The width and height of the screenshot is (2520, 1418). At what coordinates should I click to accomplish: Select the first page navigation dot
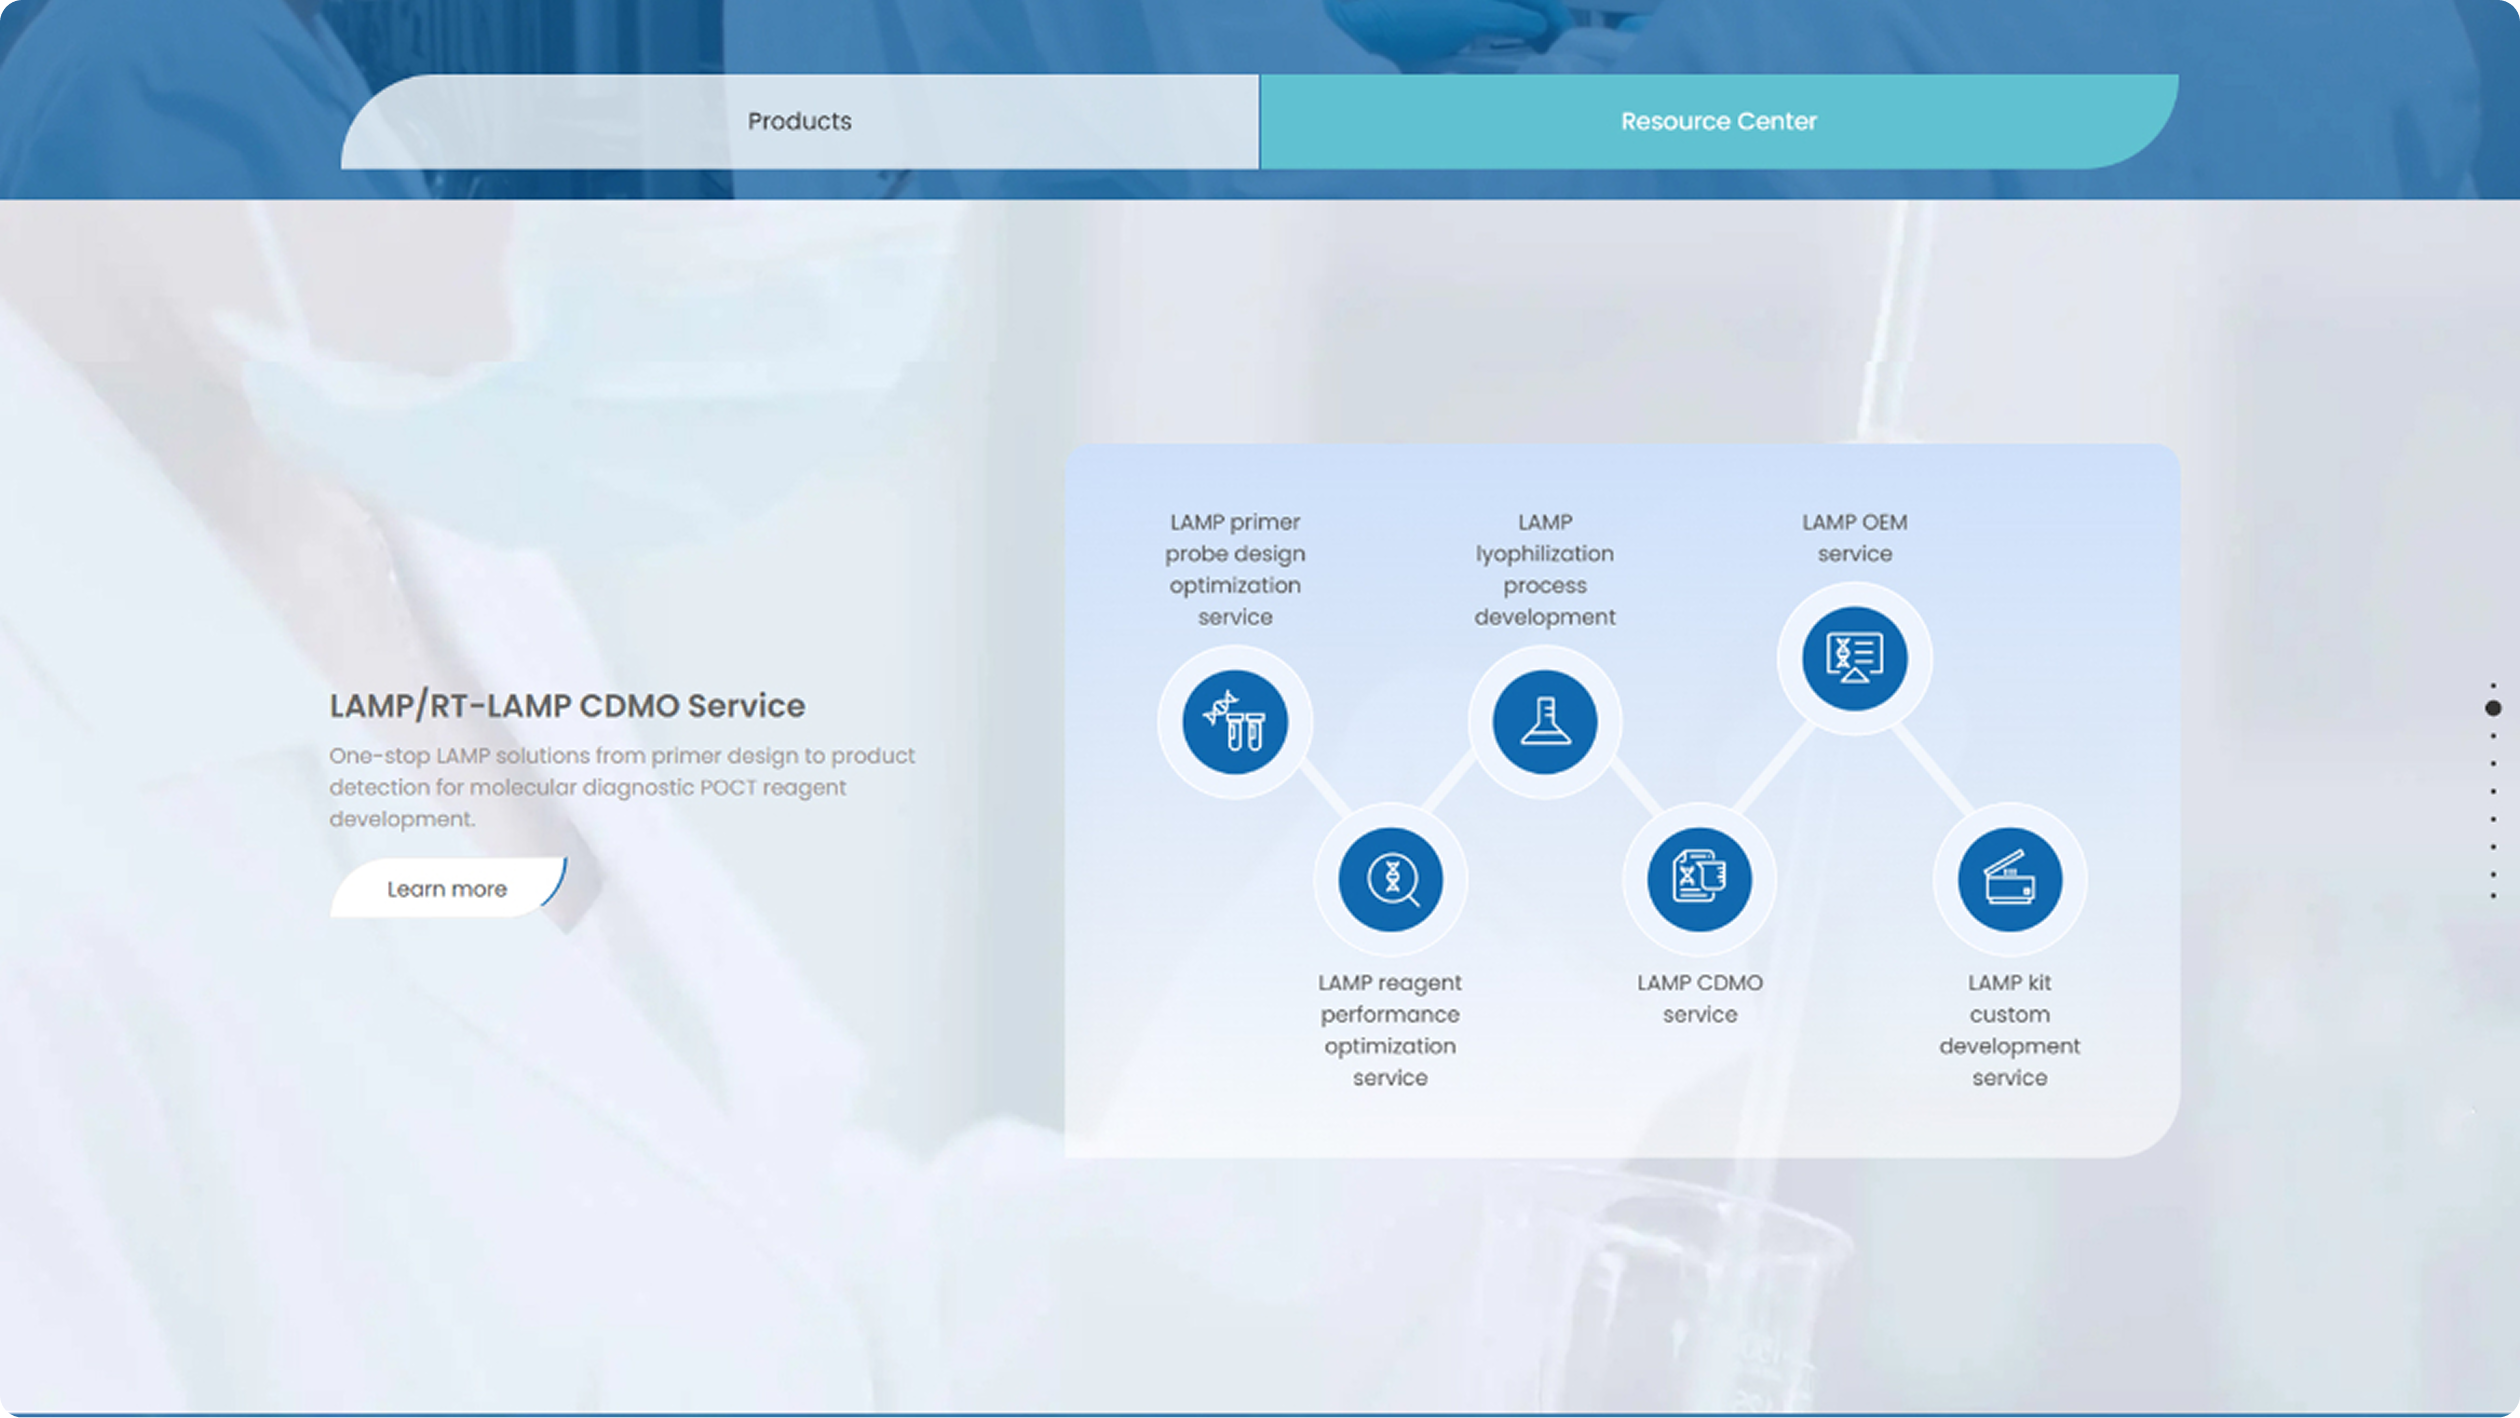[2493, 686]
